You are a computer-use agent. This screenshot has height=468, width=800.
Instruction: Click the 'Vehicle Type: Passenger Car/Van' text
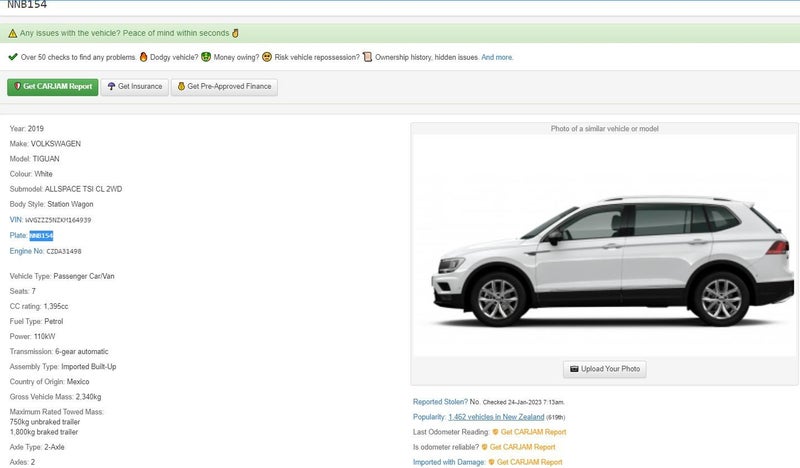coord(62,276)
